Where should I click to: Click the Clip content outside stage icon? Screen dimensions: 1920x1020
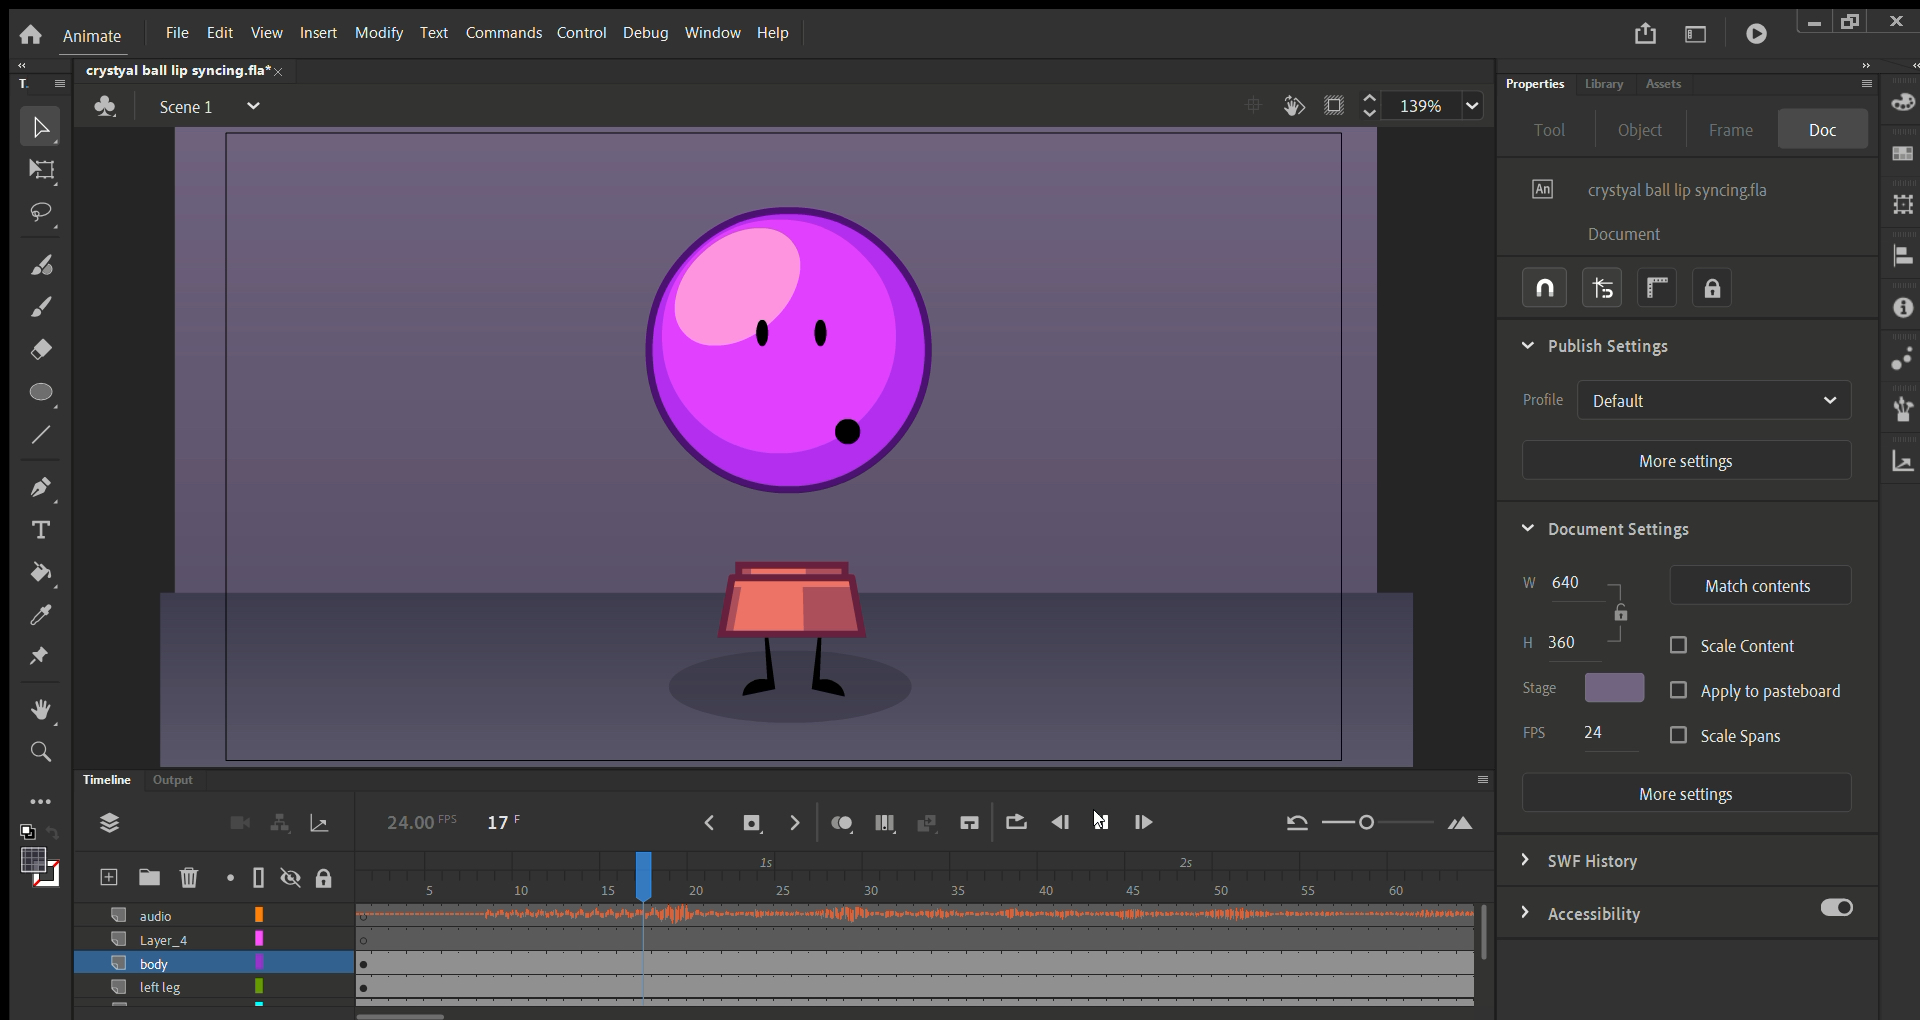tap(1334, 106)
